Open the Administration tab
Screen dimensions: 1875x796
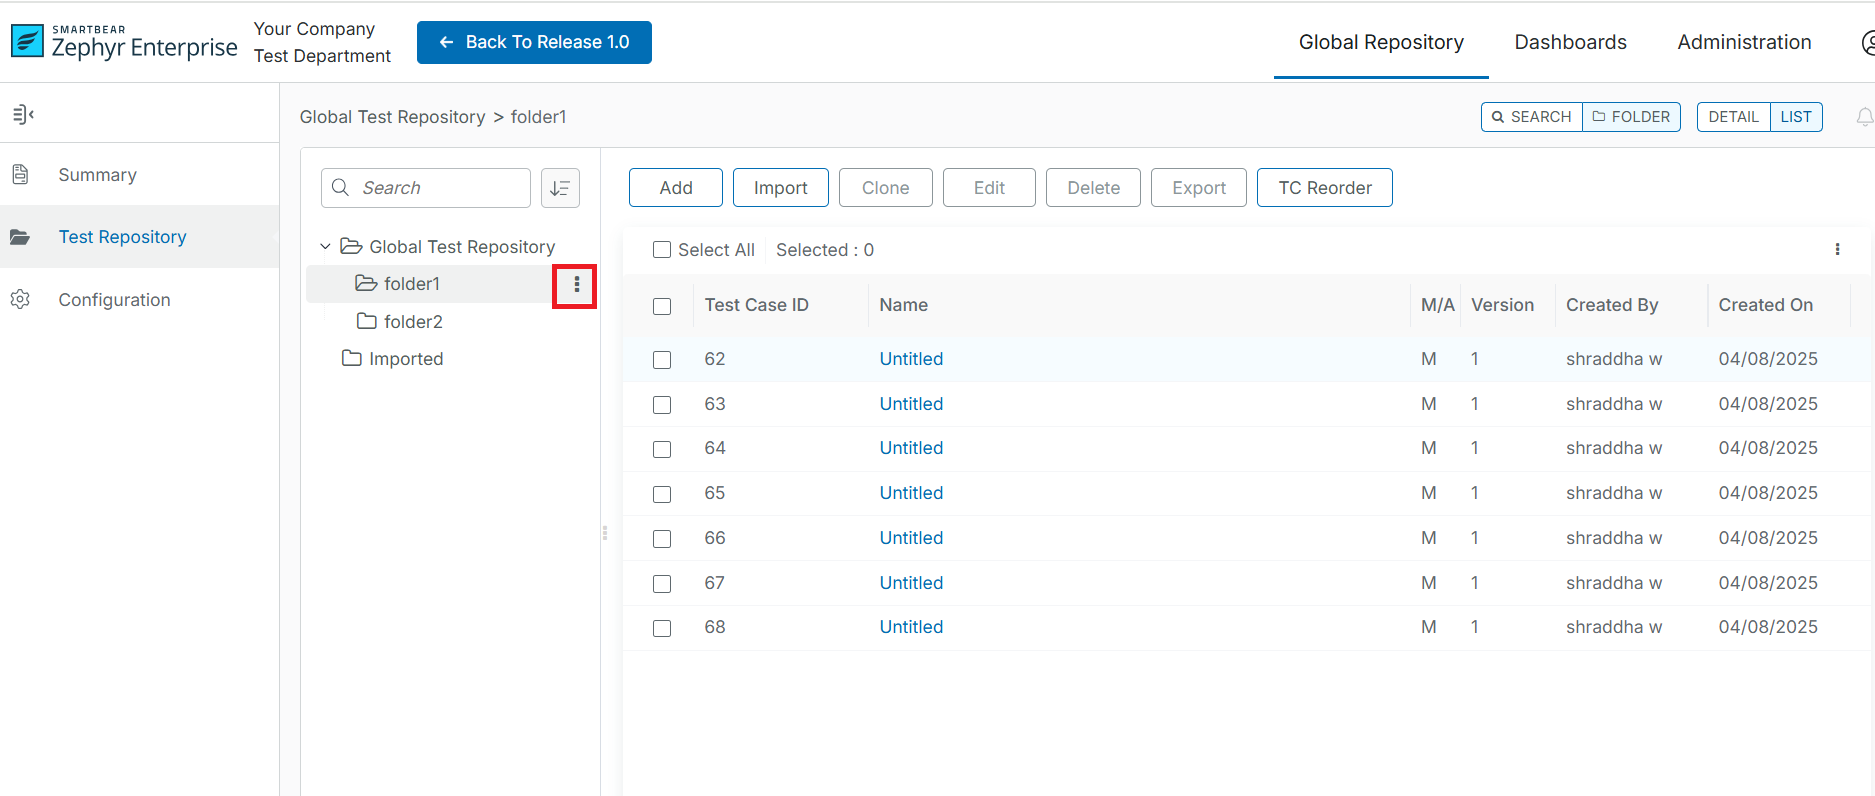(1744, 42)
